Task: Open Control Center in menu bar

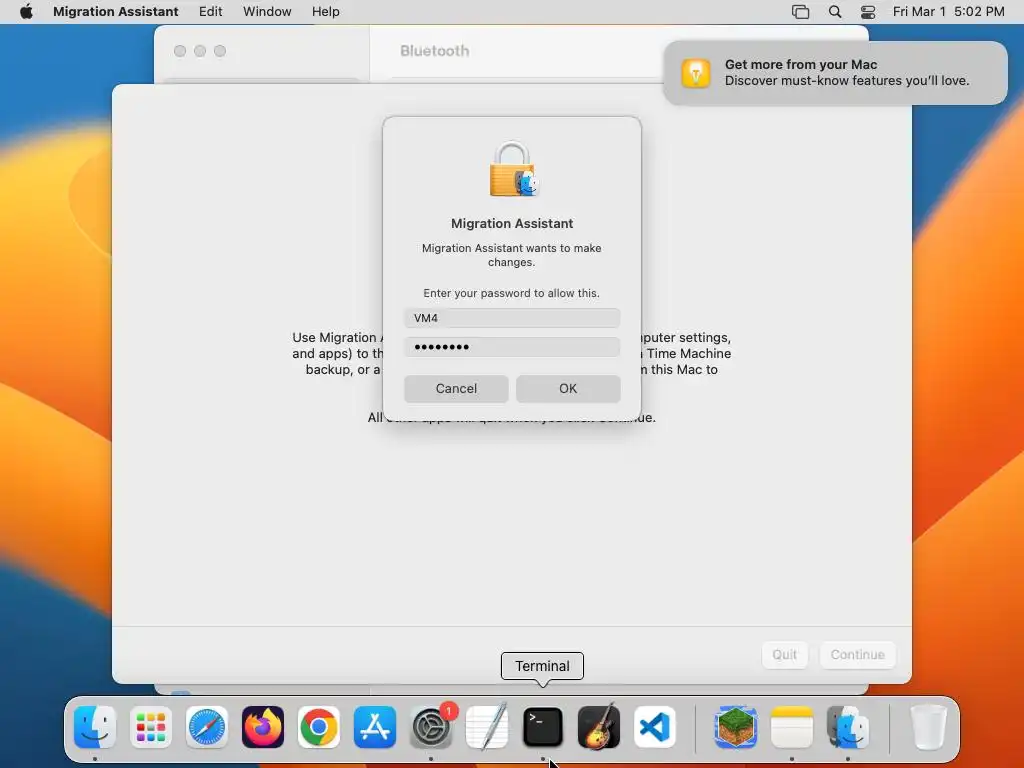Action: tap(868, 12)
